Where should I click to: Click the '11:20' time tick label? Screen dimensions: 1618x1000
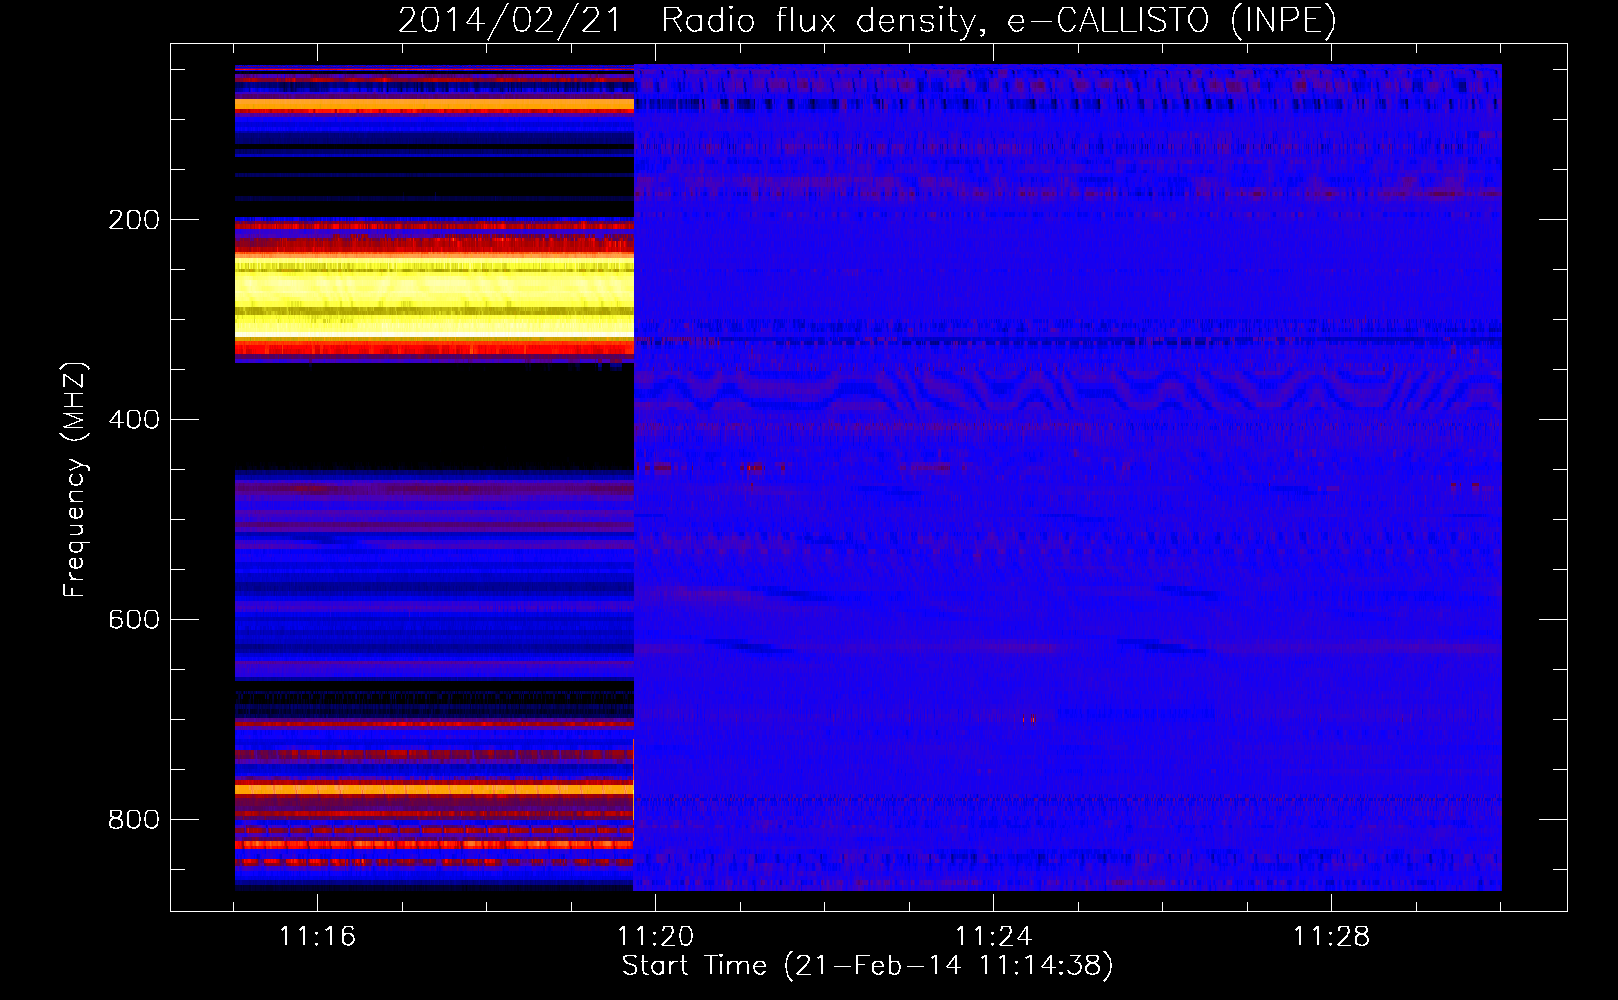(655, 936)
